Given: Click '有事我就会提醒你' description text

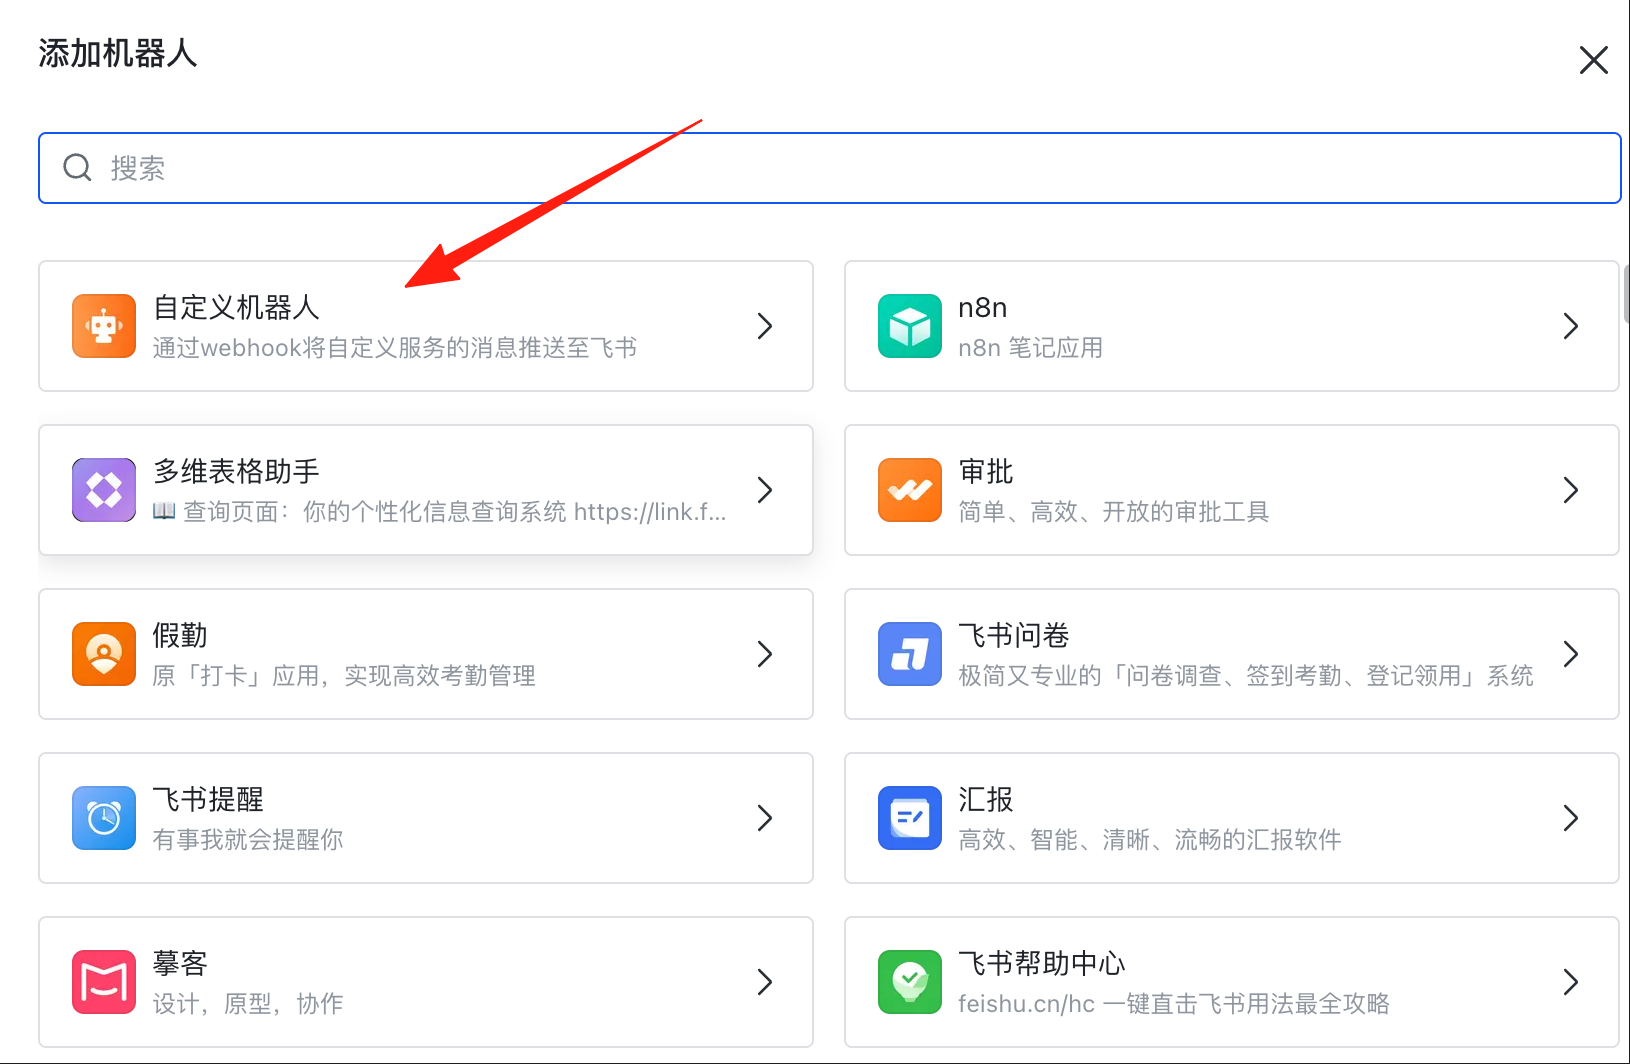Looking at the screenshot, I should (248, 840).
